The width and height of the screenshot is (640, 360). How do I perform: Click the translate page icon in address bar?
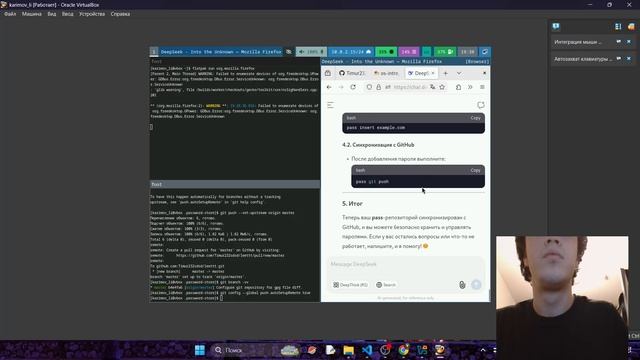tap(433, 87)
